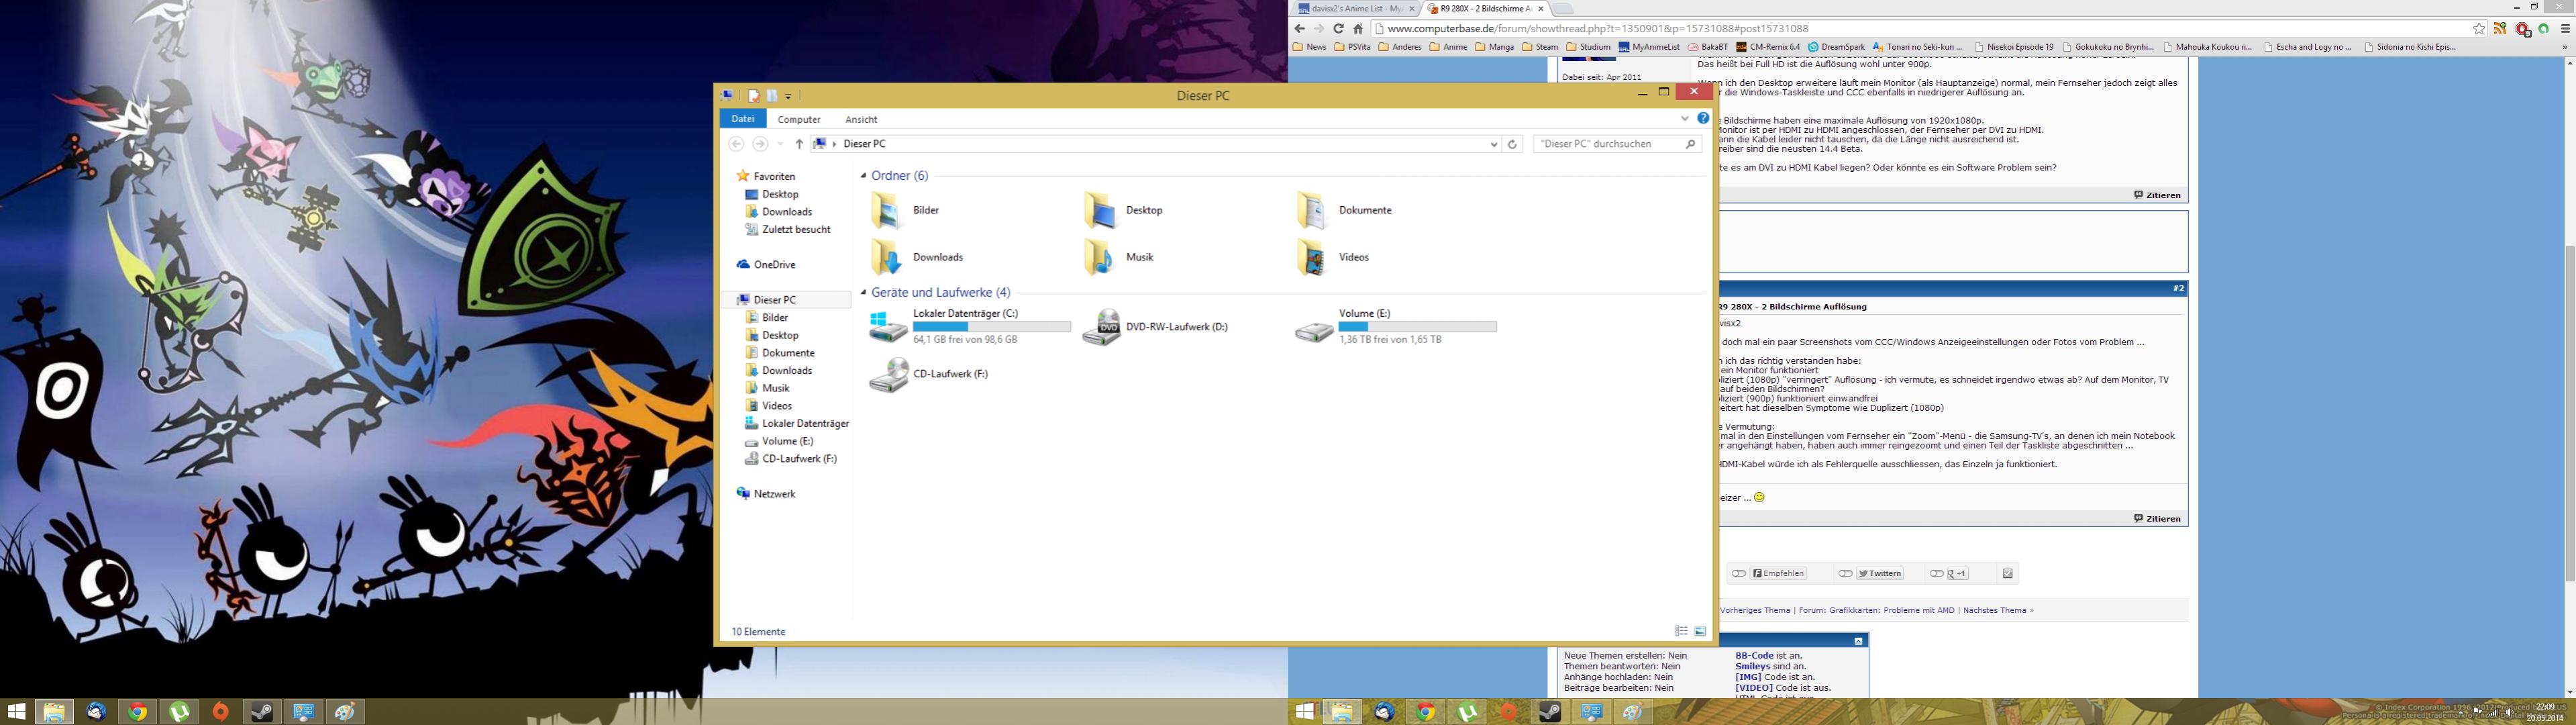Click the refresh button beside address bar
2576x725 pixels.
click(x=1512, y=144)
